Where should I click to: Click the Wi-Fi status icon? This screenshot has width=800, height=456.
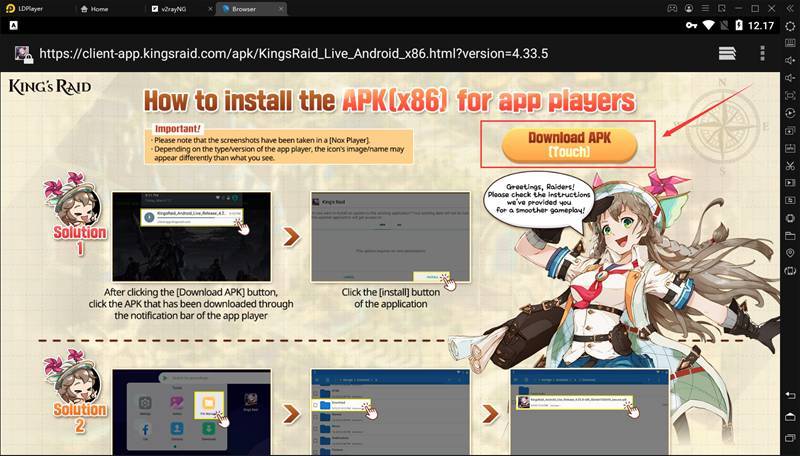coord(708,26)
